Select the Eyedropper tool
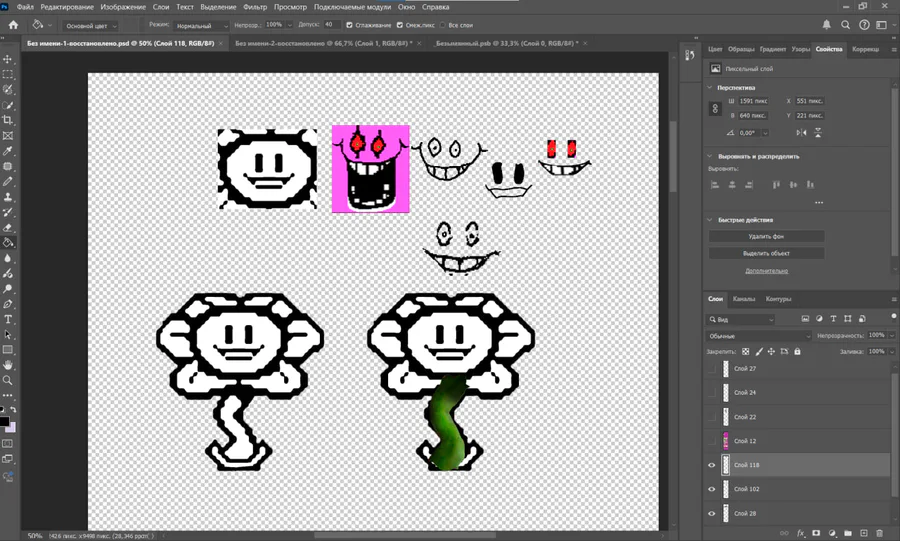 [x=7, y=151]
